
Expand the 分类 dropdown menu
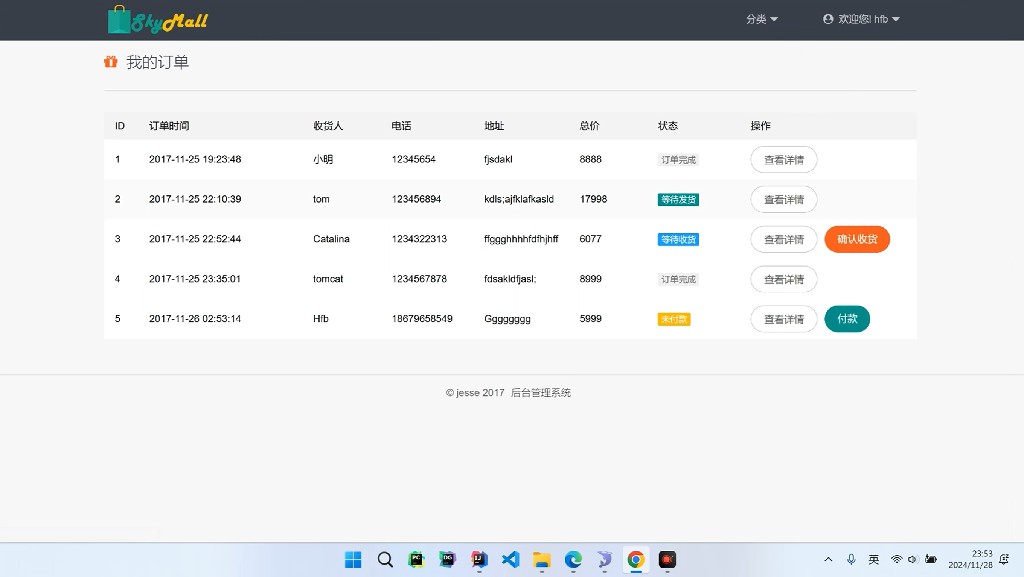(761, 19)
